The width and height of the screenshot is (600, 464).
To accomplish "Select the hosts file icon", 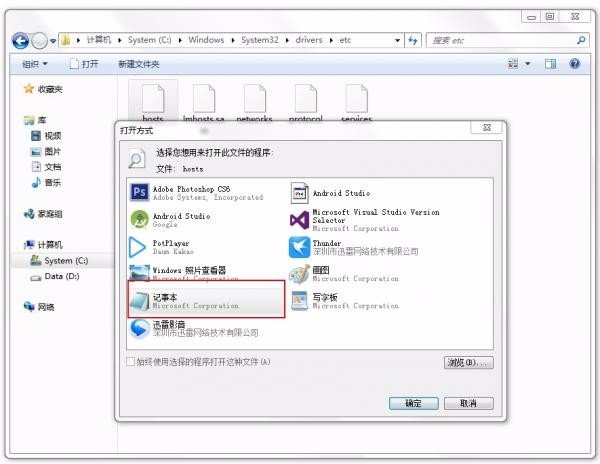I will 153,99.
